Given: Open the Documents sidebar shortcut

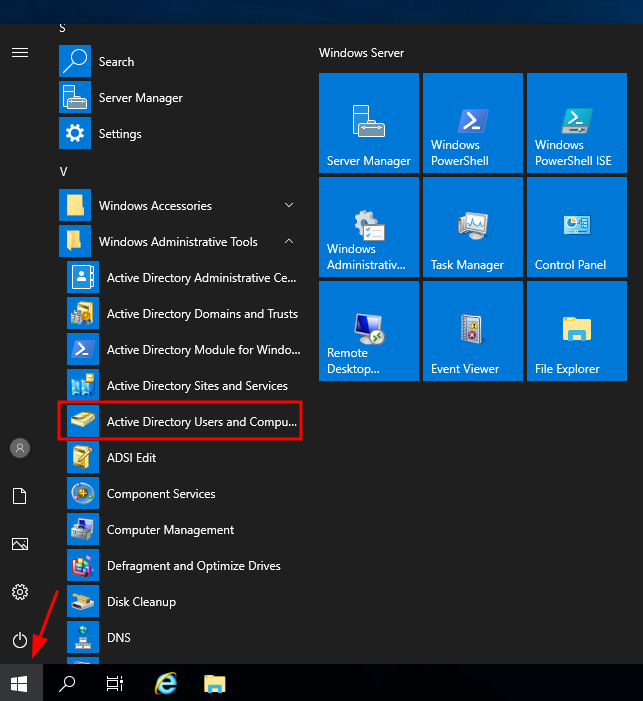Looking at the screenshot, I should pos(20,496).
